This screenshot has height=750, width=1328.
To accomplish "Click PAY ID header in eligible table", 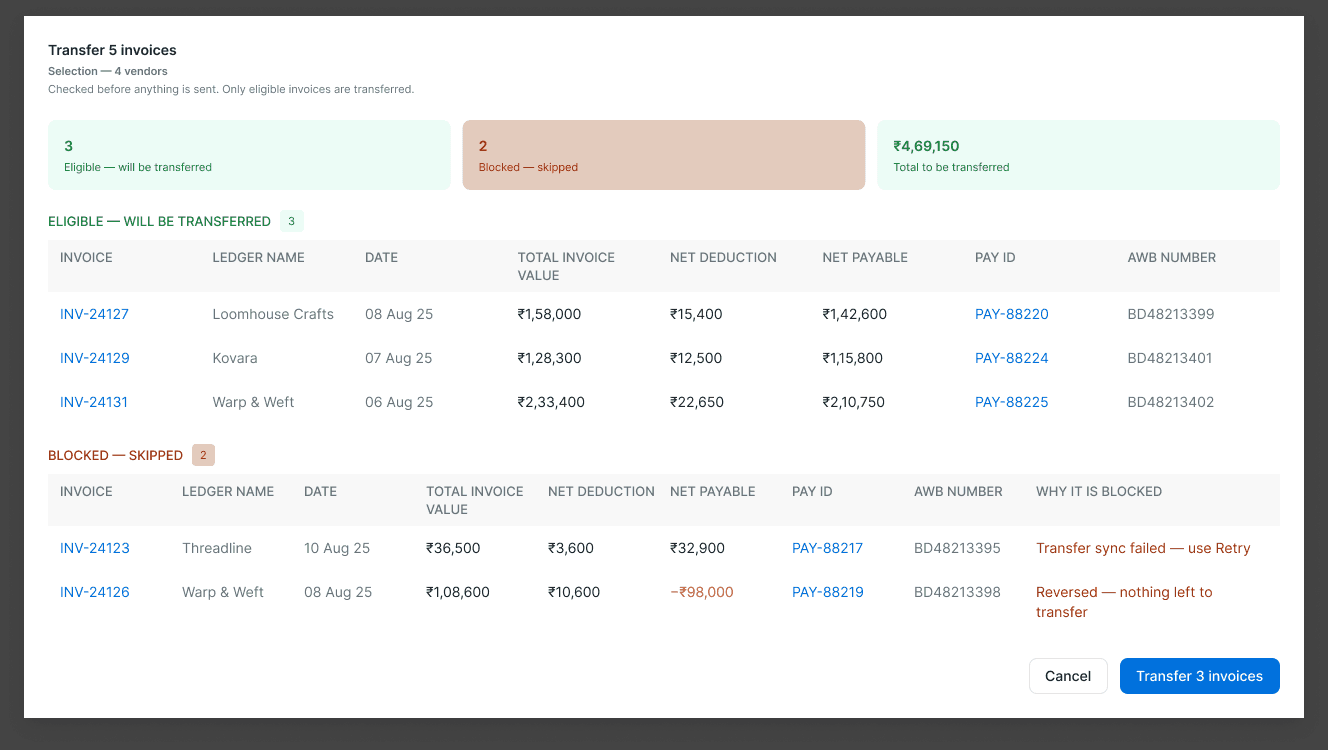I will tap(995, 257).
